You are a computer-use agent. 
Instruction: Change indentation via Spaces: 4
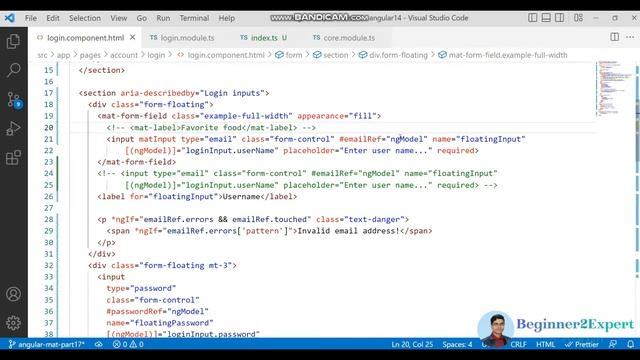point(457,344)
